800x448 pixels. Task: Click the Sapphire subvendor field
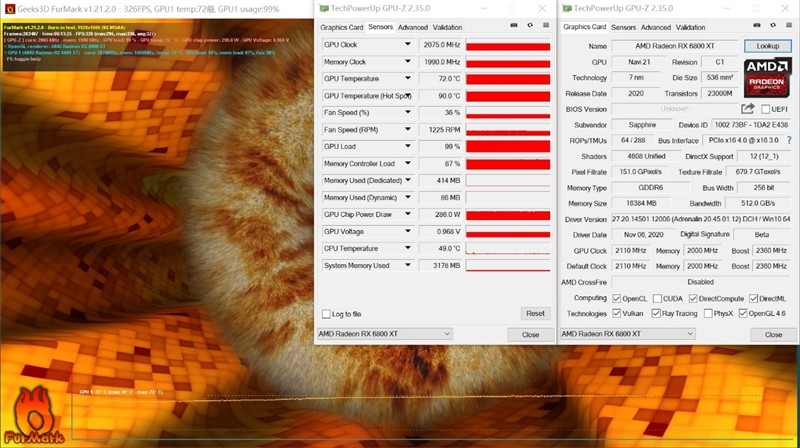pyautogui.click(x=642, y=125)
